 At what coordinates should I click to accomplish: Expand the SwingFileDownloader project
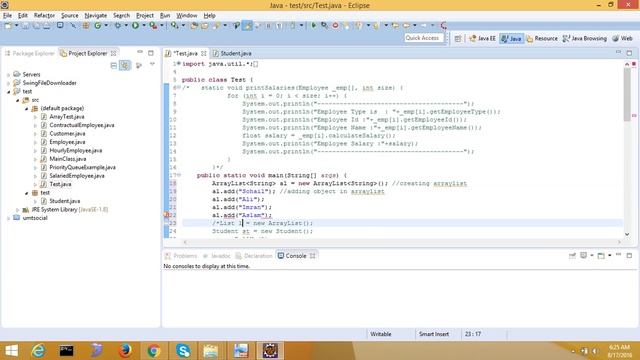(9, 83)
